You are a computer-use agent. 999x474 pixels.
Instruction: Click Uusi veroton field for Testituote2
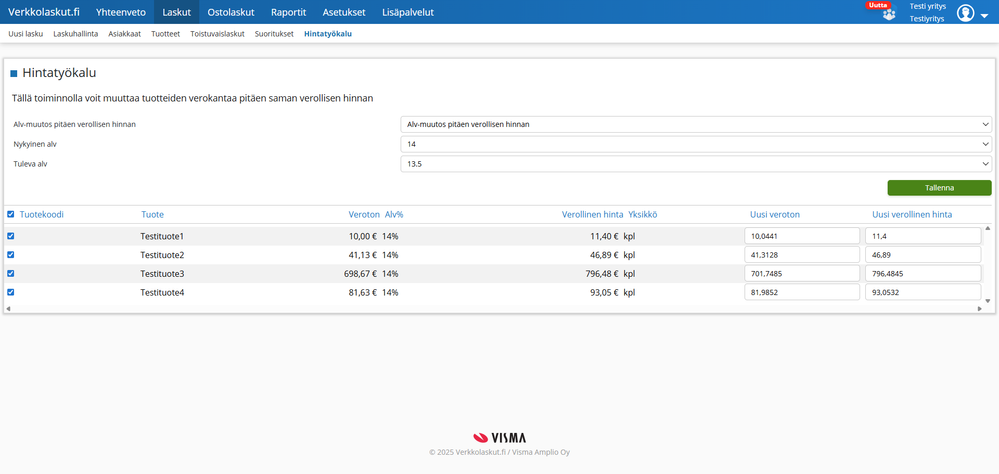point(802,255)
